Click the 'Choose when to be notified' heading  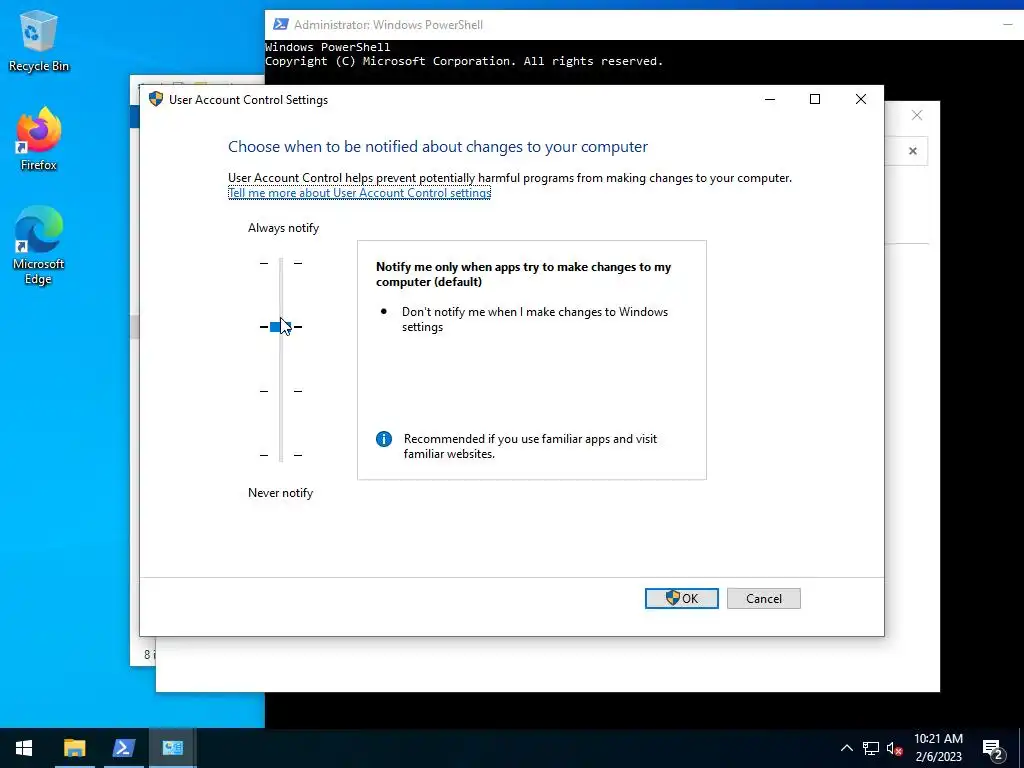point(438,146)
